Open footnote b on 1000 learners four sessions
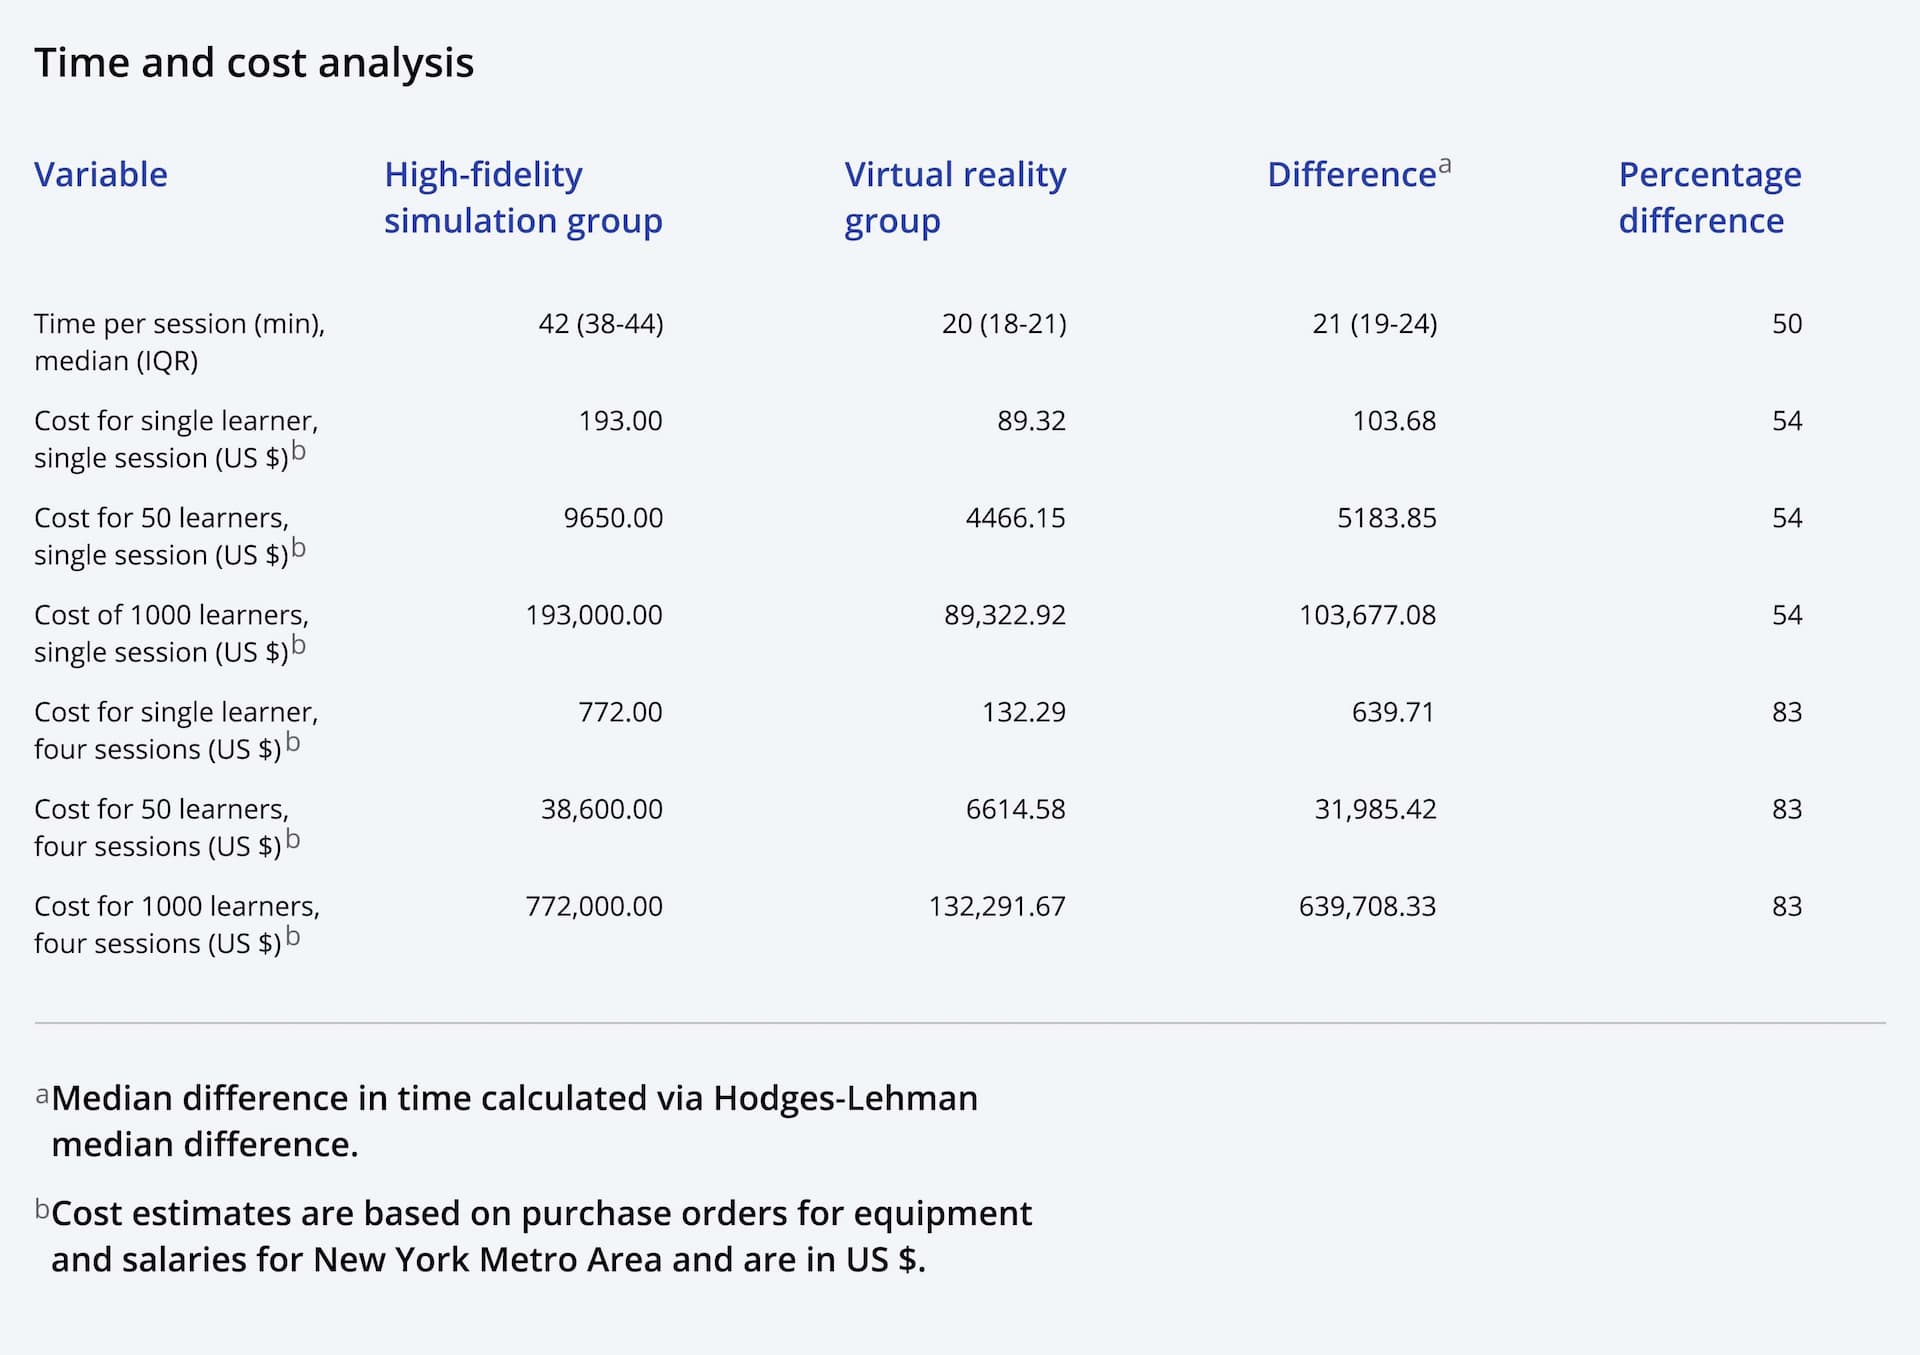This screenshot has width=1920, height=1355. [x=292, y=936]
